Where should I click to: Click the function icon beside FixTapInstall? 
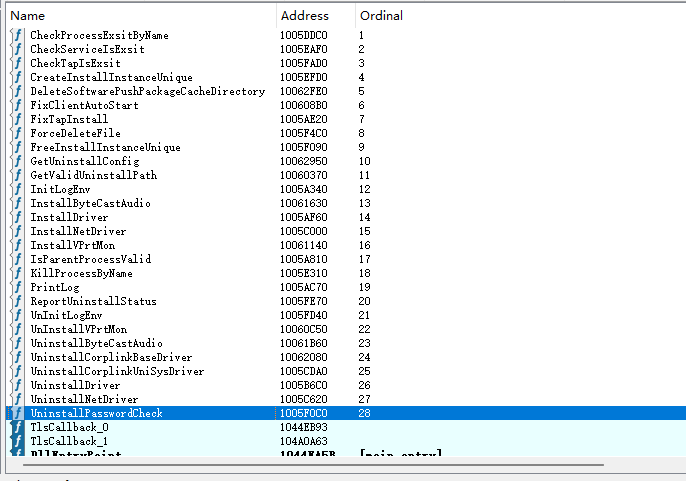coord(16,119)
